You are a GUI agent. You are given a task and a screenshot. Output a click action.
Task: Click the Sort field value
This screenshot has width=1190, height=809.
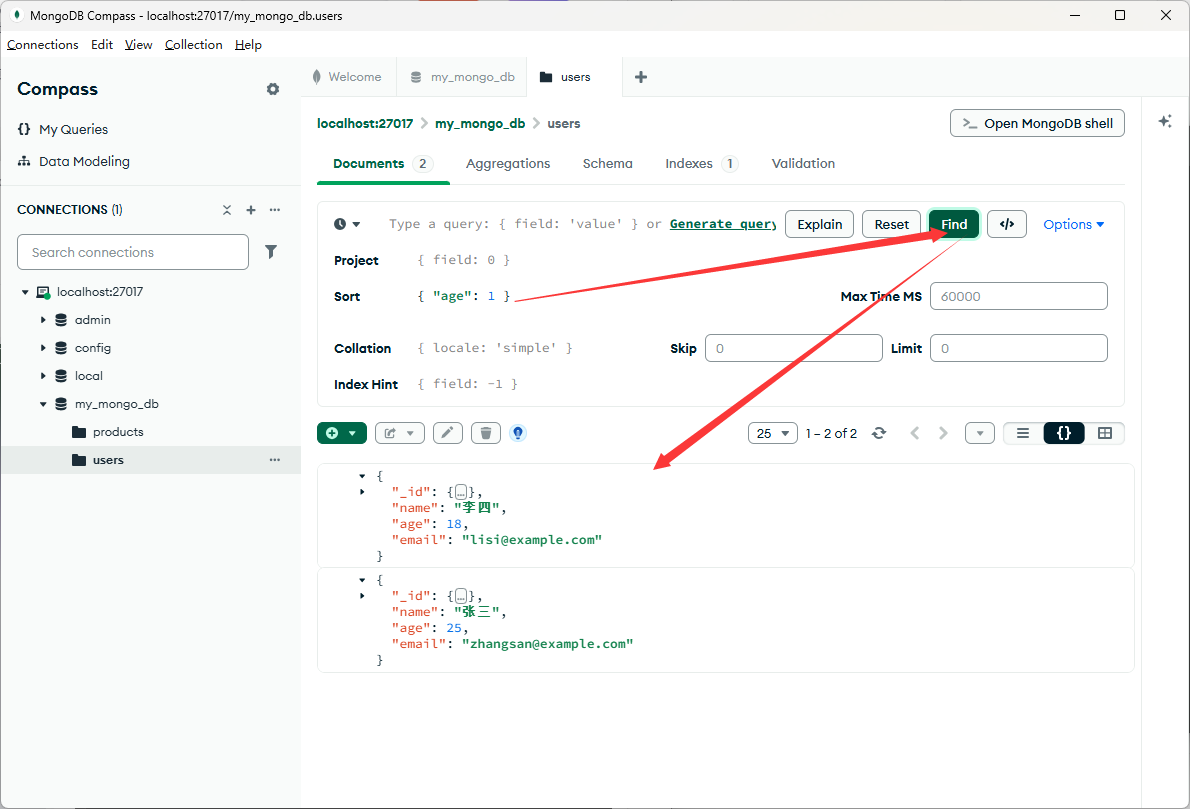coord(464,296)
